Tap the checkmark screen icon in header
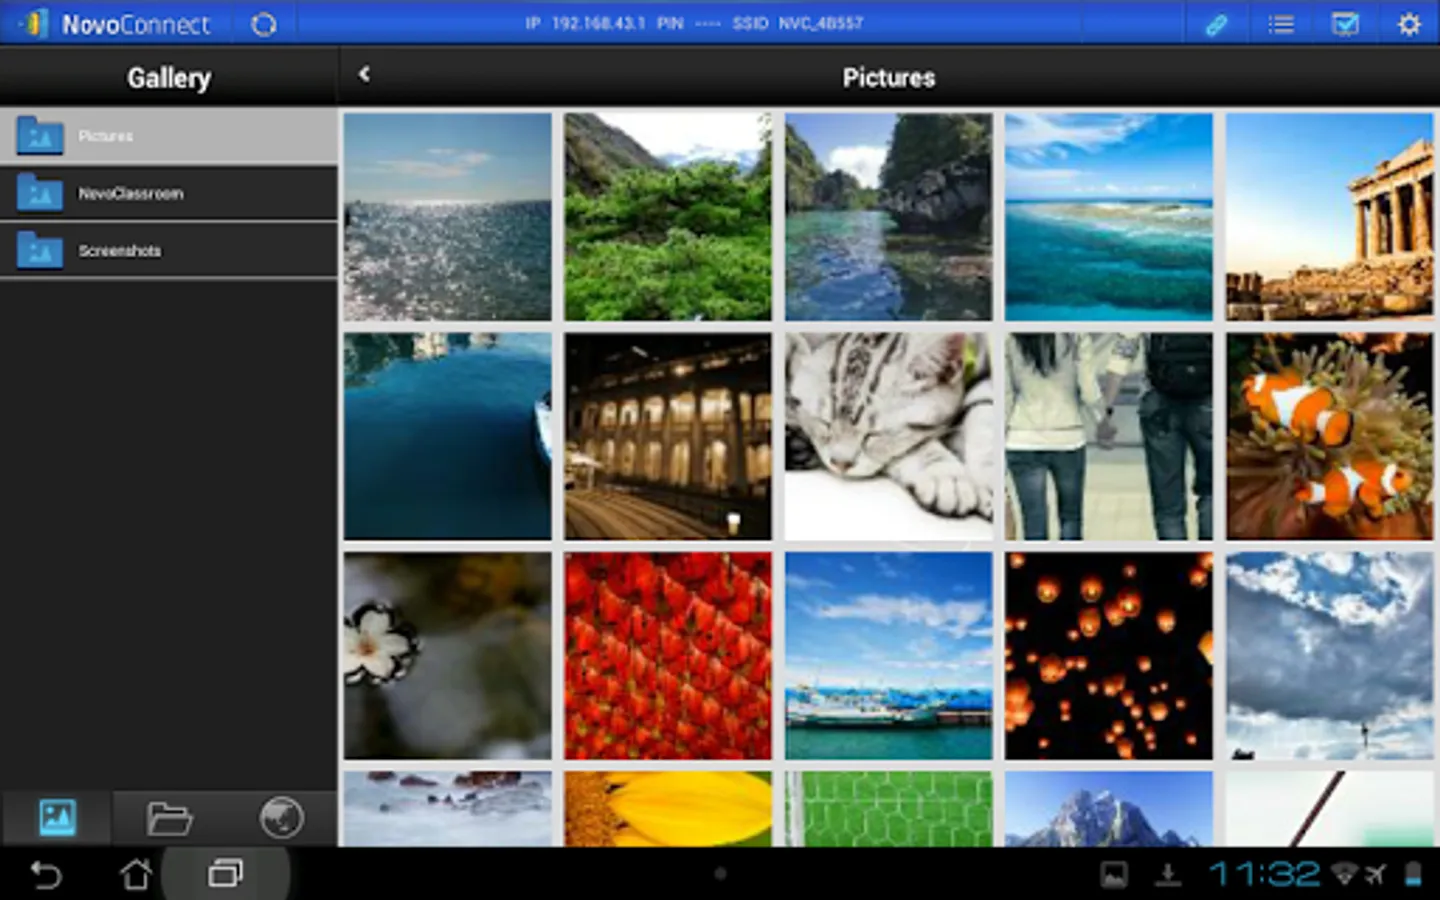This screenshot has width=1440, height=900. click(x=1345, y=24)
